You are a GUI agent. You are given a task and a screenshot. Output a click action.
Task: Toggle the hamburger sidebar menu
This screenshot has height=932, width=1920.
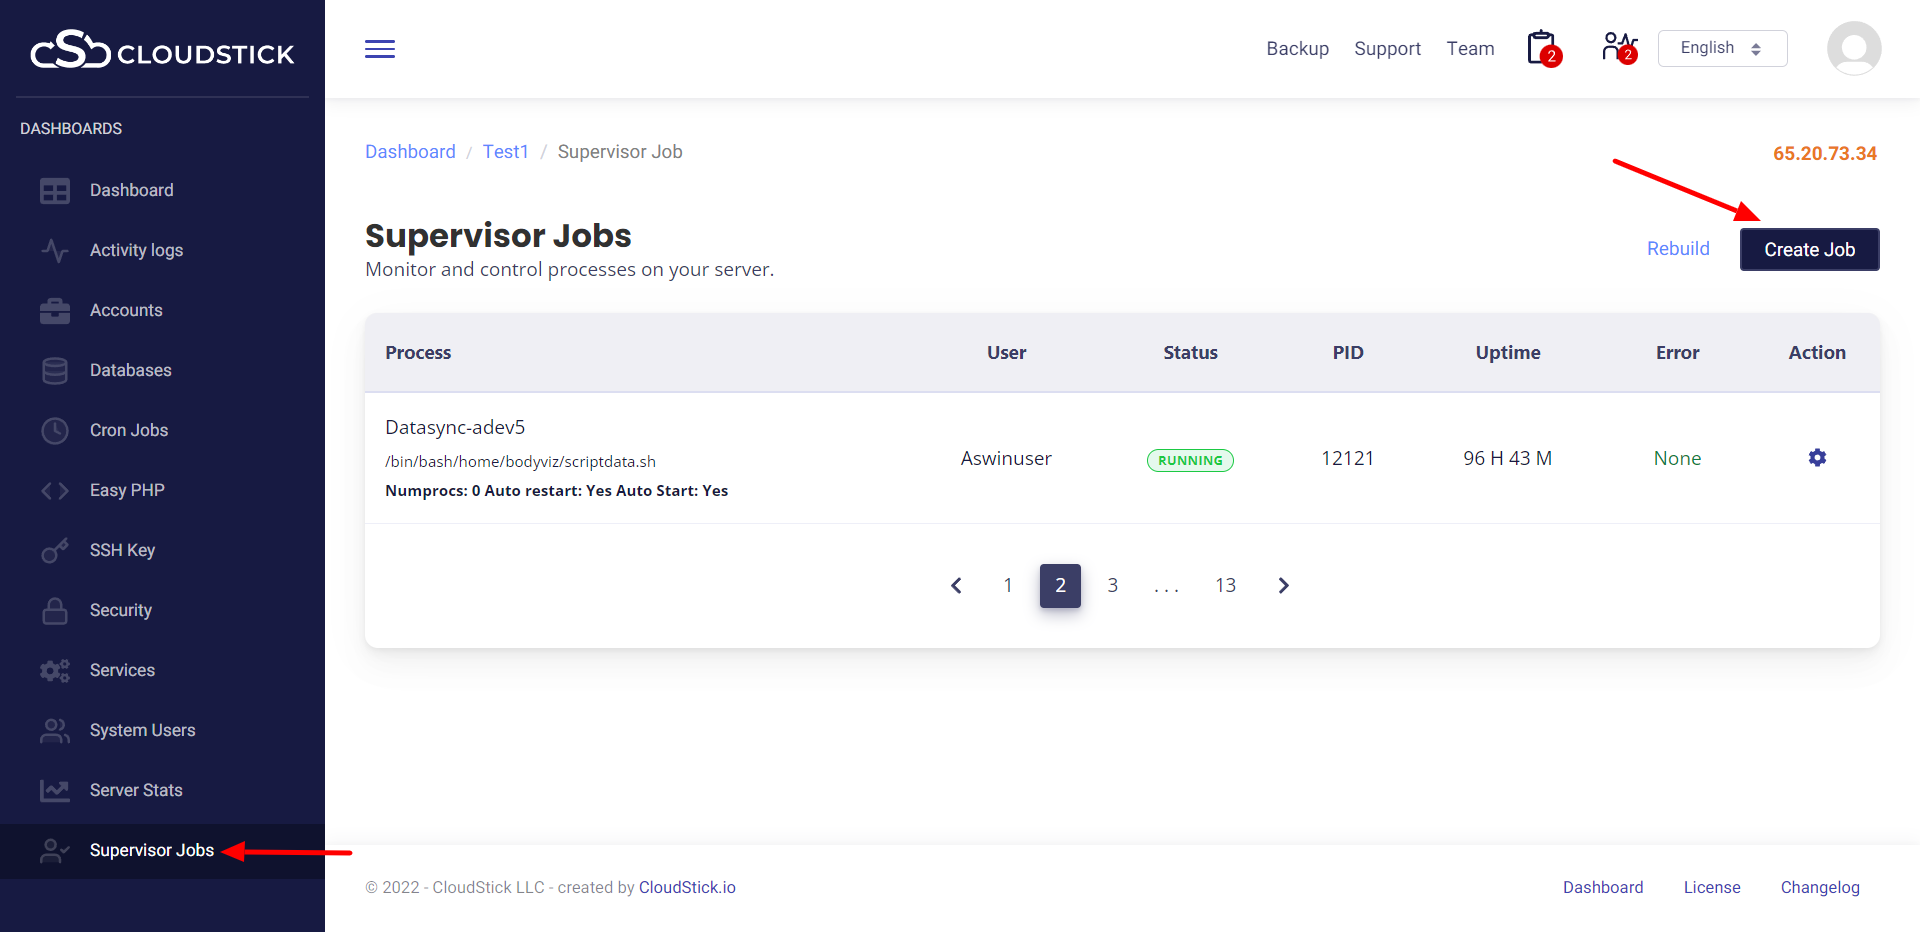[x=380, y=49]
